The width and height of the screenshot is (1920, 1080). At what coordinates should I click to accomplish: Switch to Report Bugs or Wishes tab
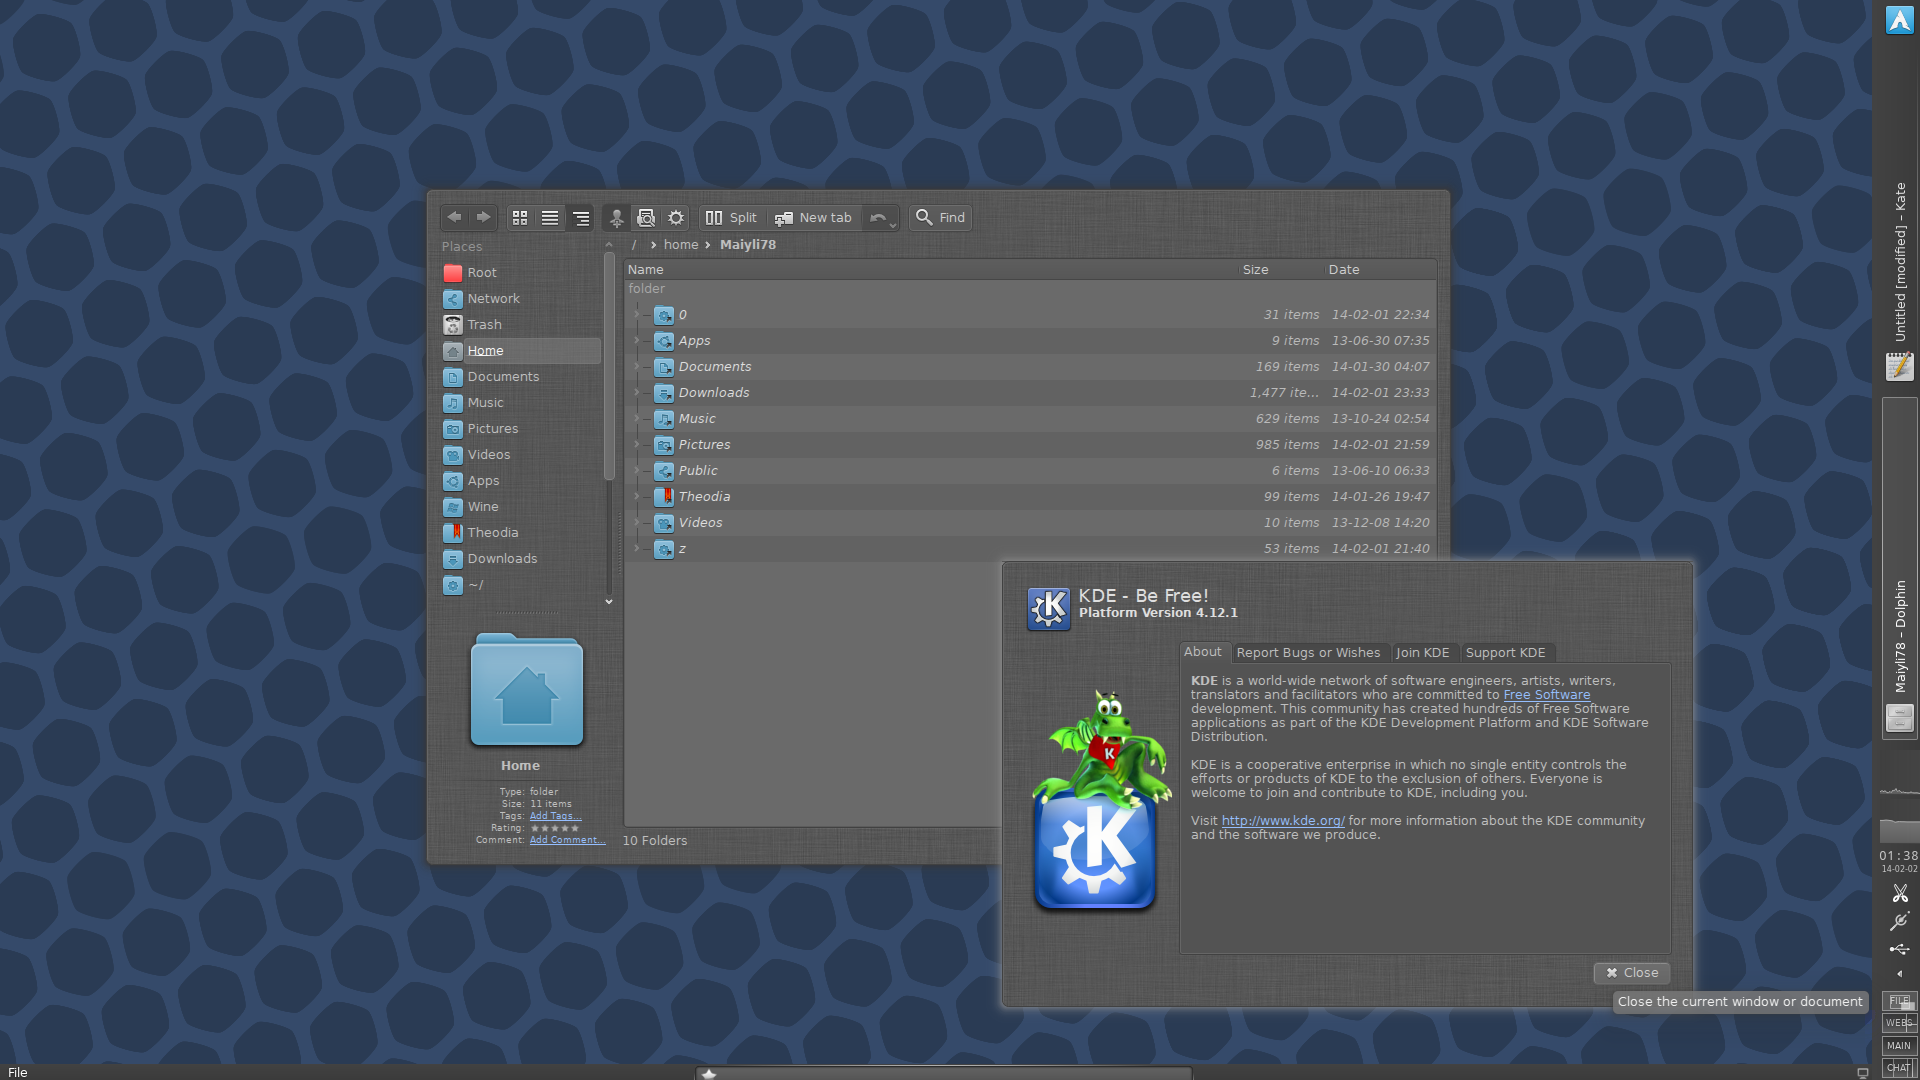point(1308,653)
